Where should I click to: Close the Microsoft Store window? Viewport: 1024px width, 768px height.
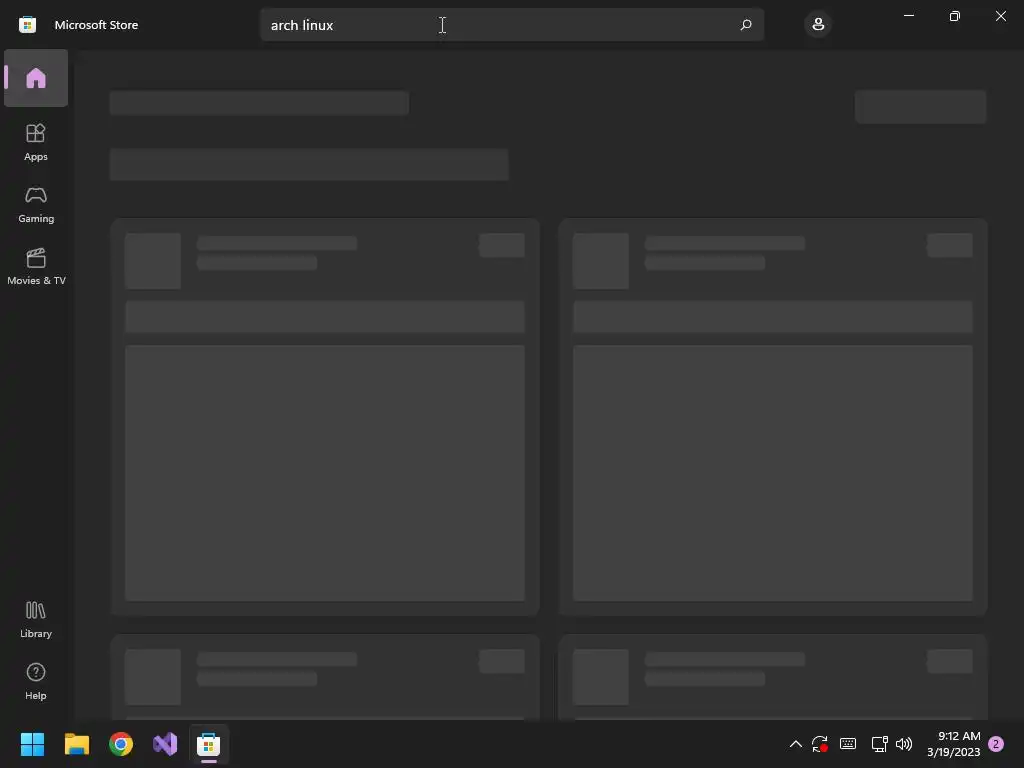coord(1000,16)
